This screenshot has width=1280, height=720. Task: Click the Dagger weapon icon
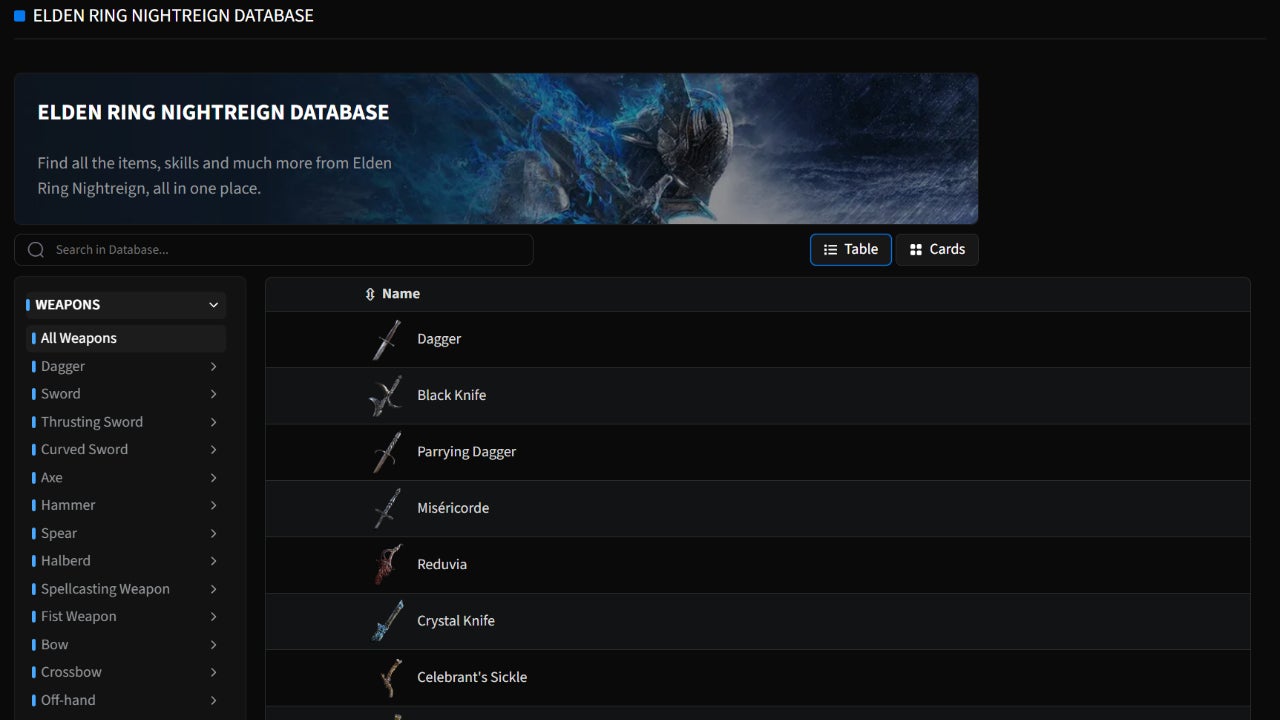(386, 340)
